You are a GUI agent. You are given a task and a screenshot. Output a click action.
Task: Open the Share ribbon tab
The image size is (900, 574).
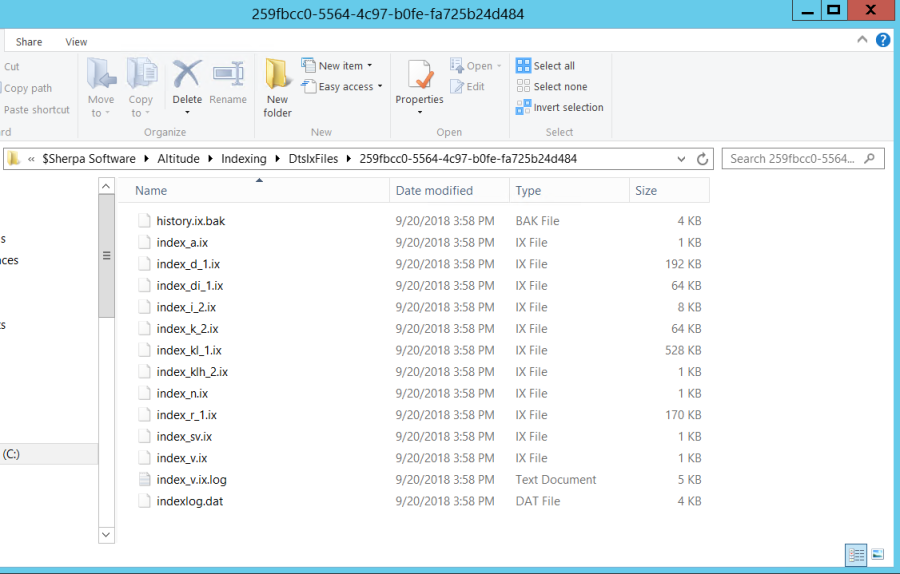tap(29, 42)
